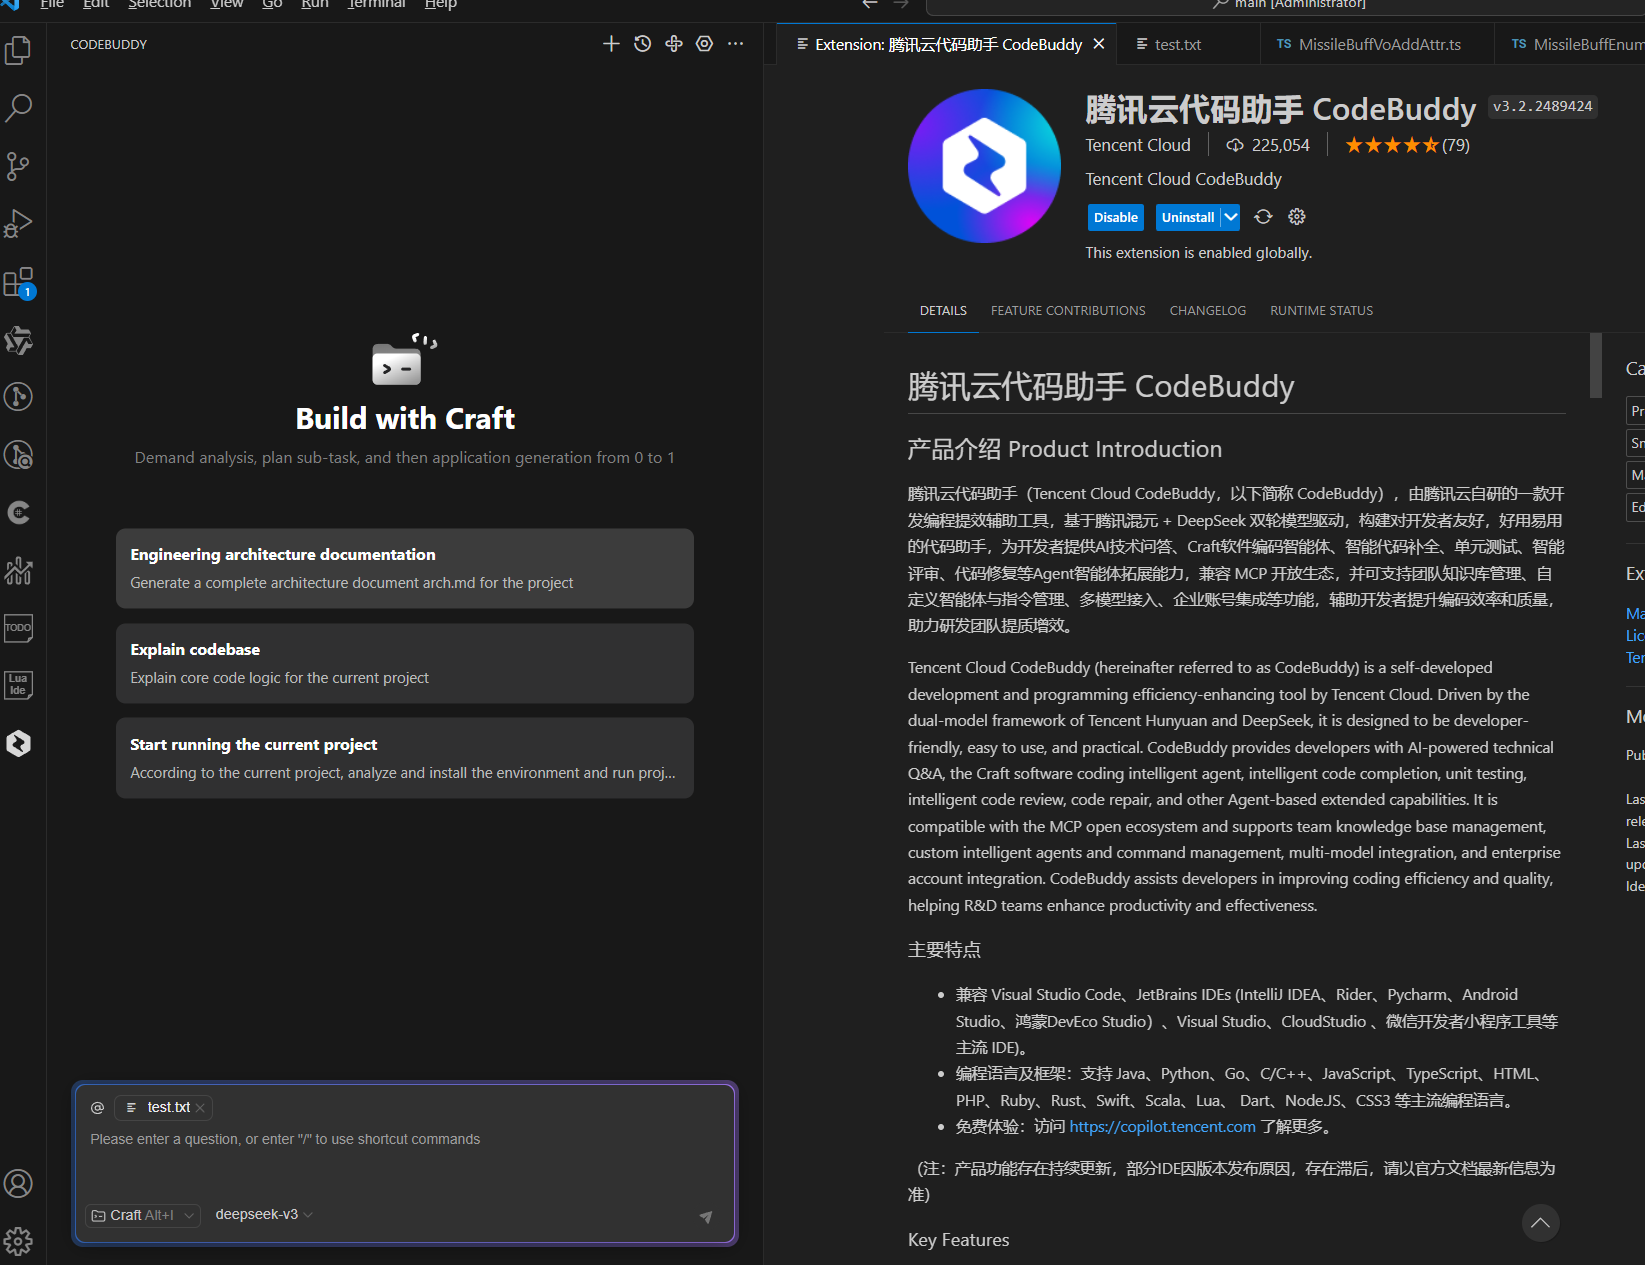Select the DETAILS tab
The image size is (1645, 1265).
point(943,311)
